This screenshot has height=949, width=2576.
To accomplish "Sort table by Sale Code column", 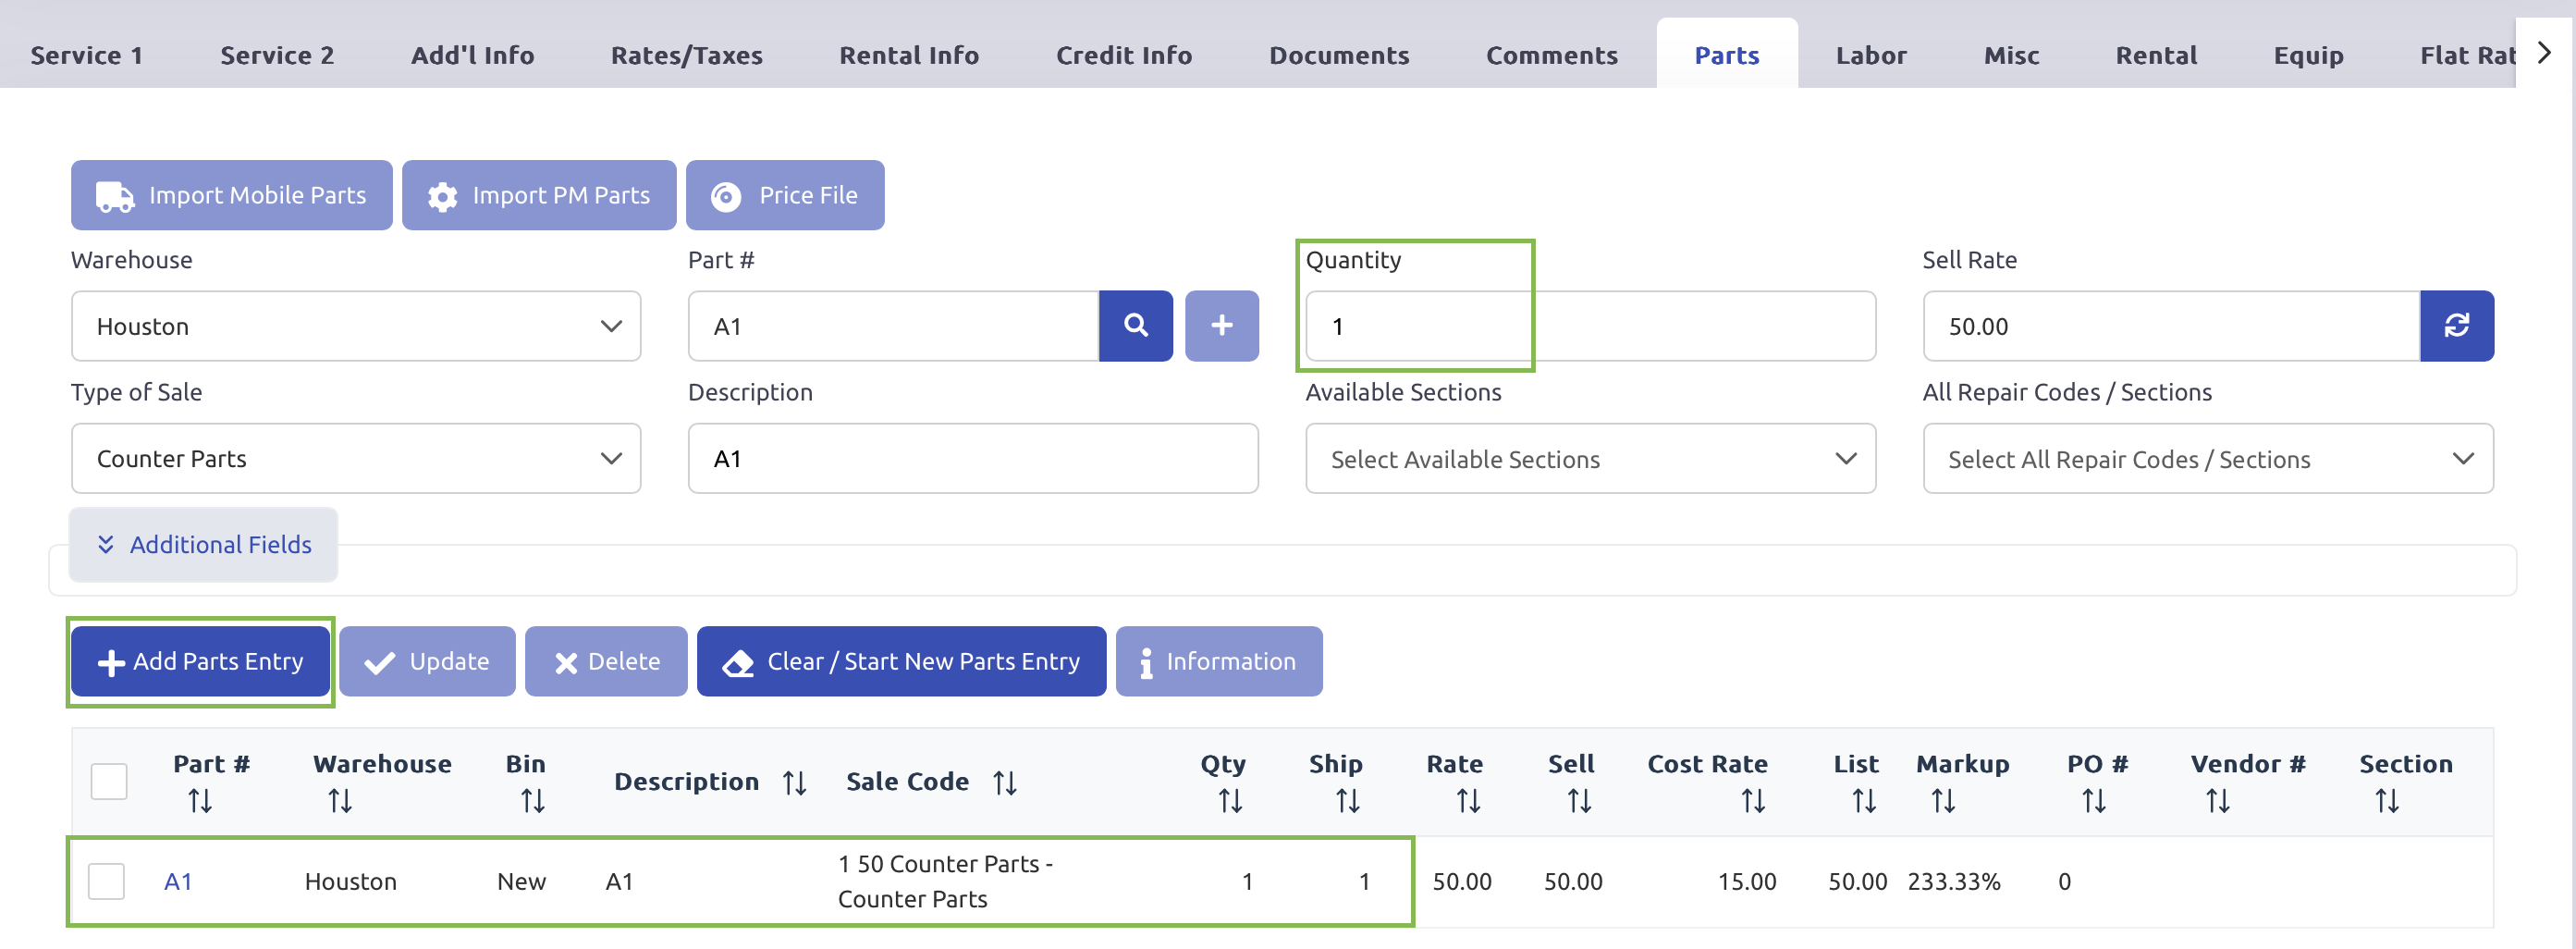I will point(1005,783).
